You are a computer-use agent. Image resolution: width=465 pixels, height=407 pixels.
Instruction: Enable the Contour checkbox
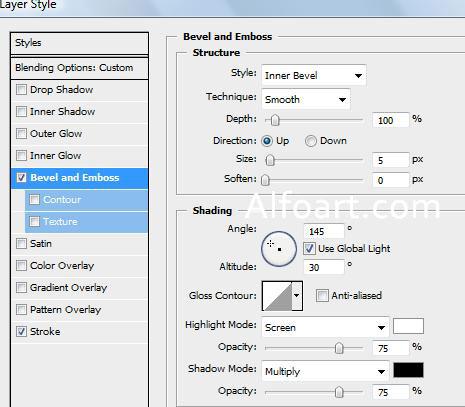click(x=34, y=200)
